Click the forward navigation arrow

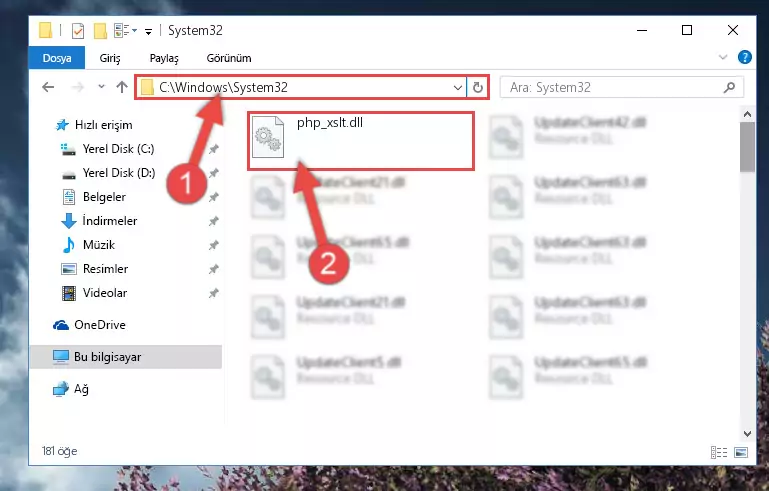[x=77, y=87]
